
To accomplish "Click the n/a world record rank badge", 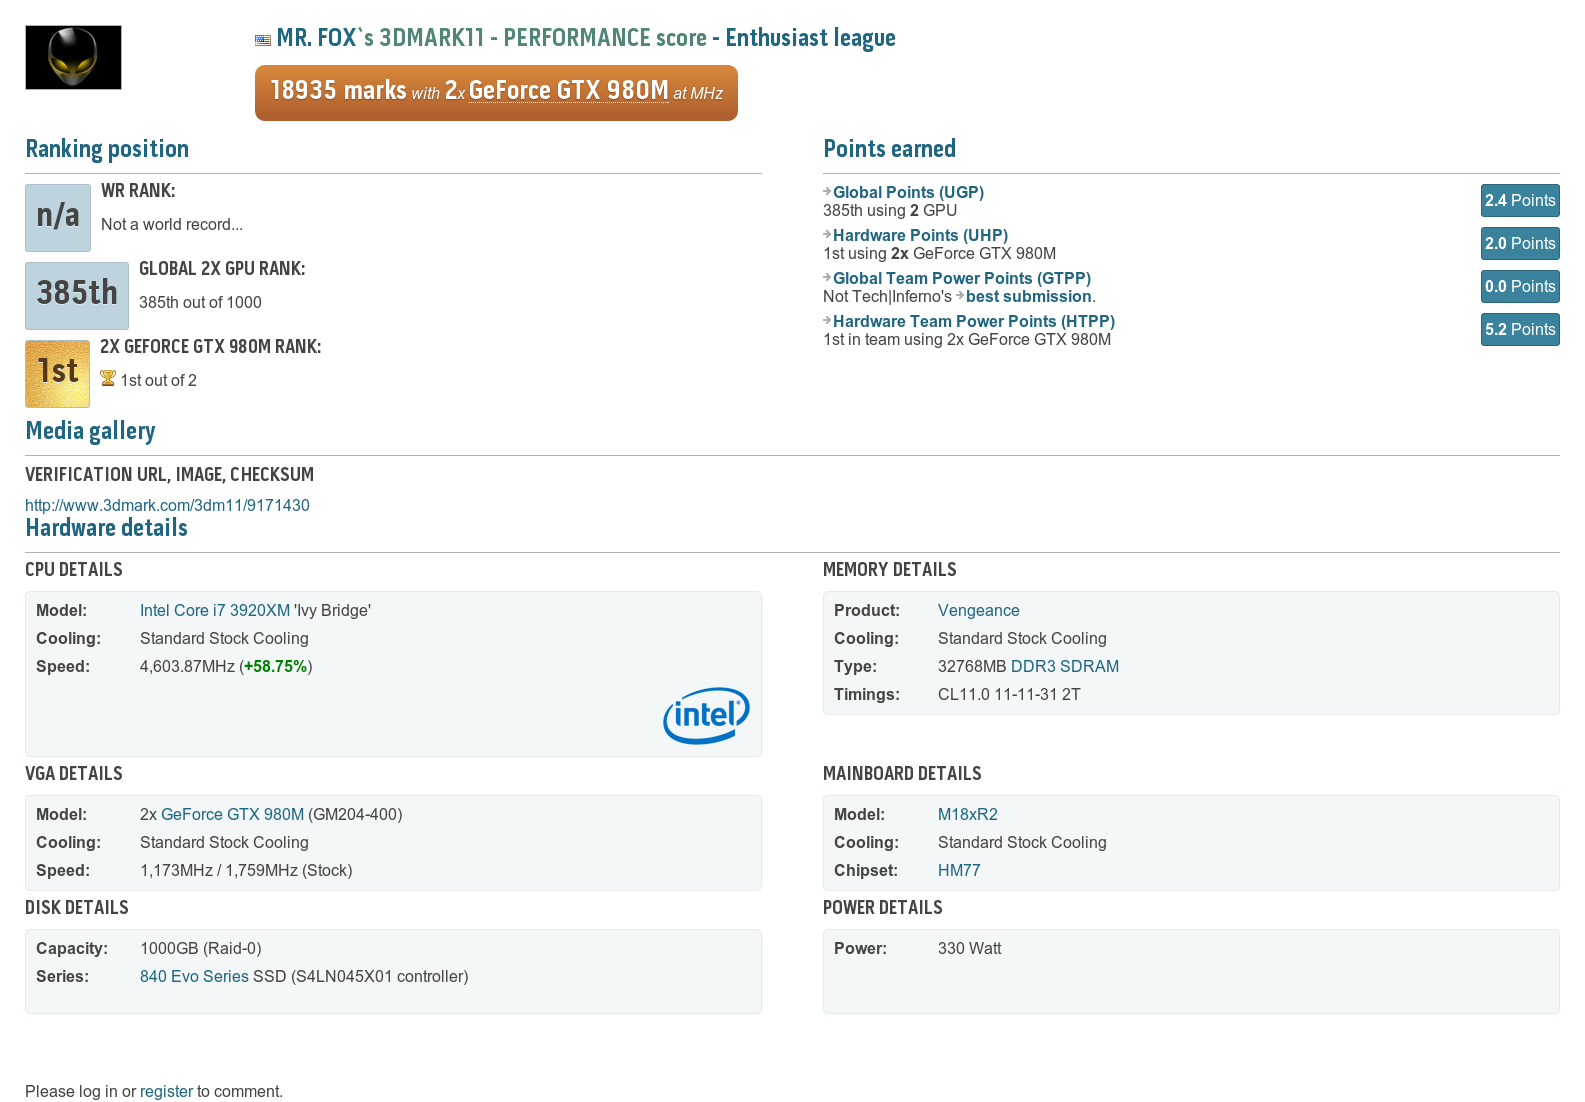I will tap(58, 217).
